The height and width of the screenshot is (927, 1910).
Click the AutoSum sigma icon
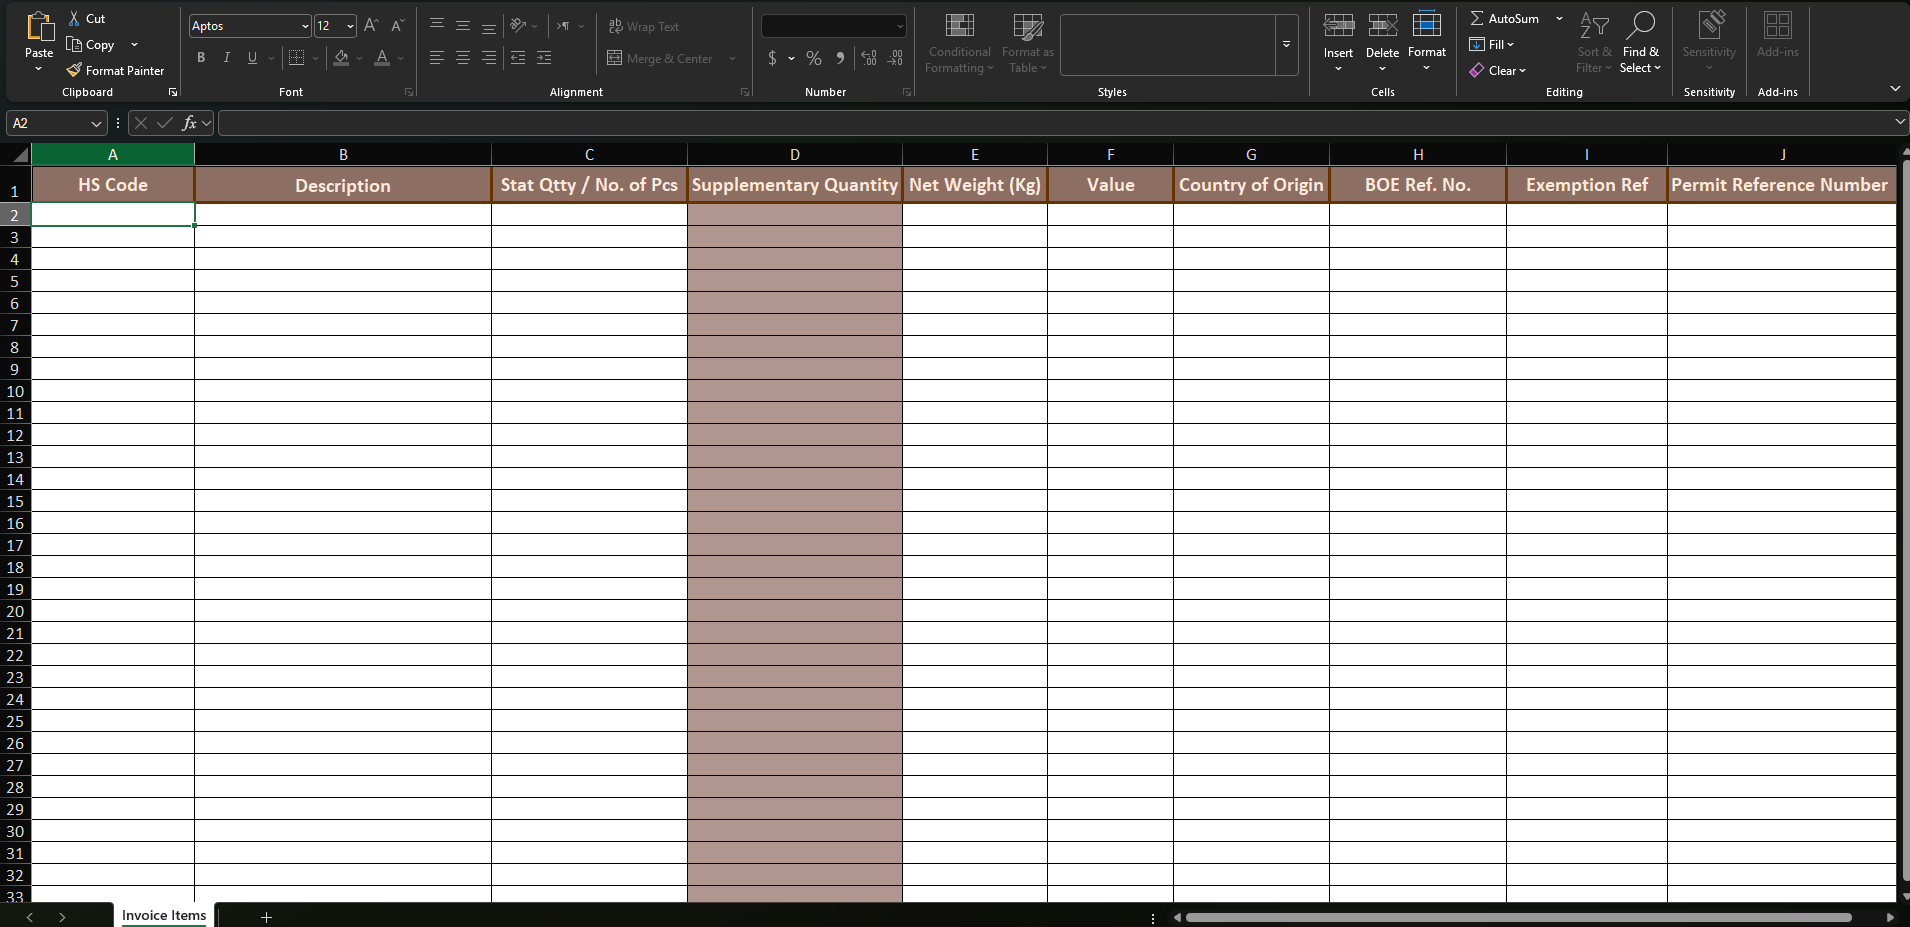click(1476, 18)
